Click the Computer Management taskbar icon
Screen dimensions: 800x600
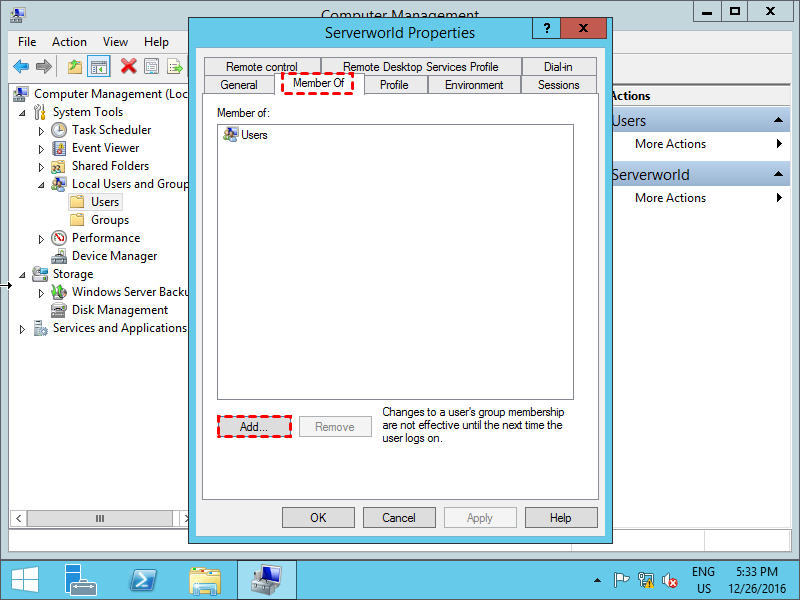[x=266, y=580]
